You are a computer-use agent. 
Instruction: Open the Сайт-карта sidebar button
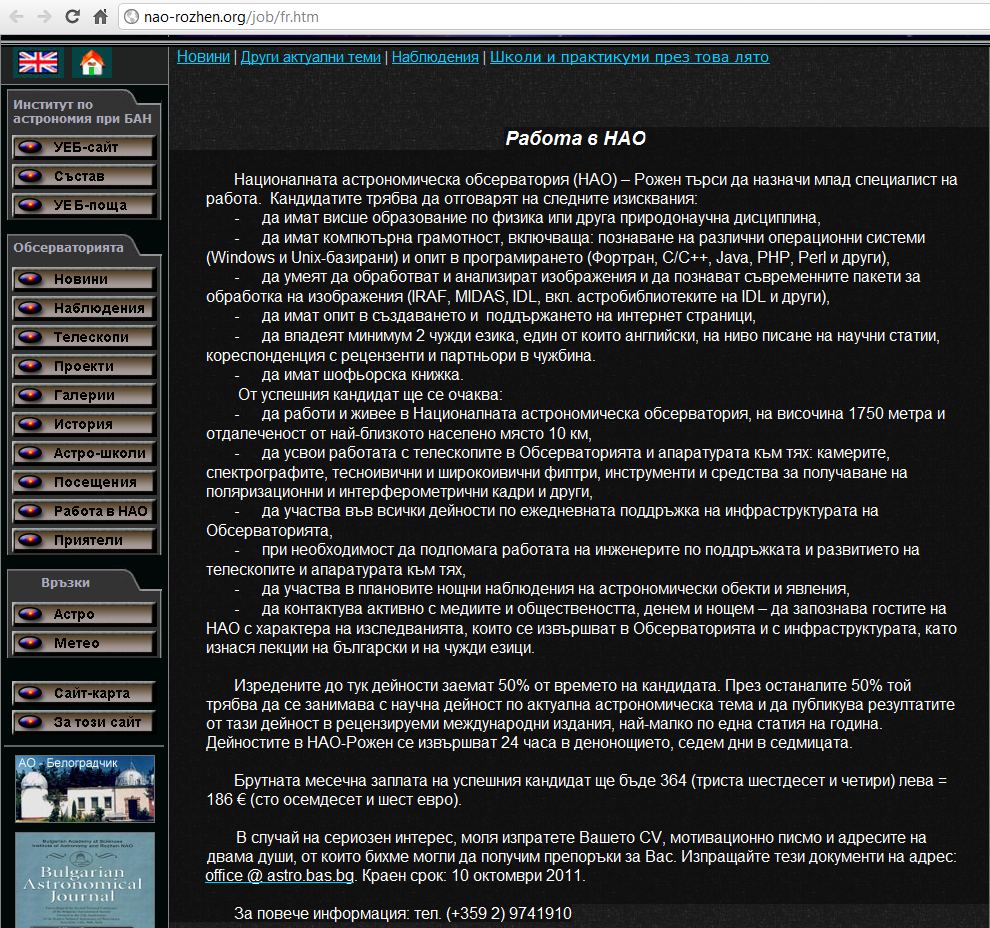tap(84, 693)
